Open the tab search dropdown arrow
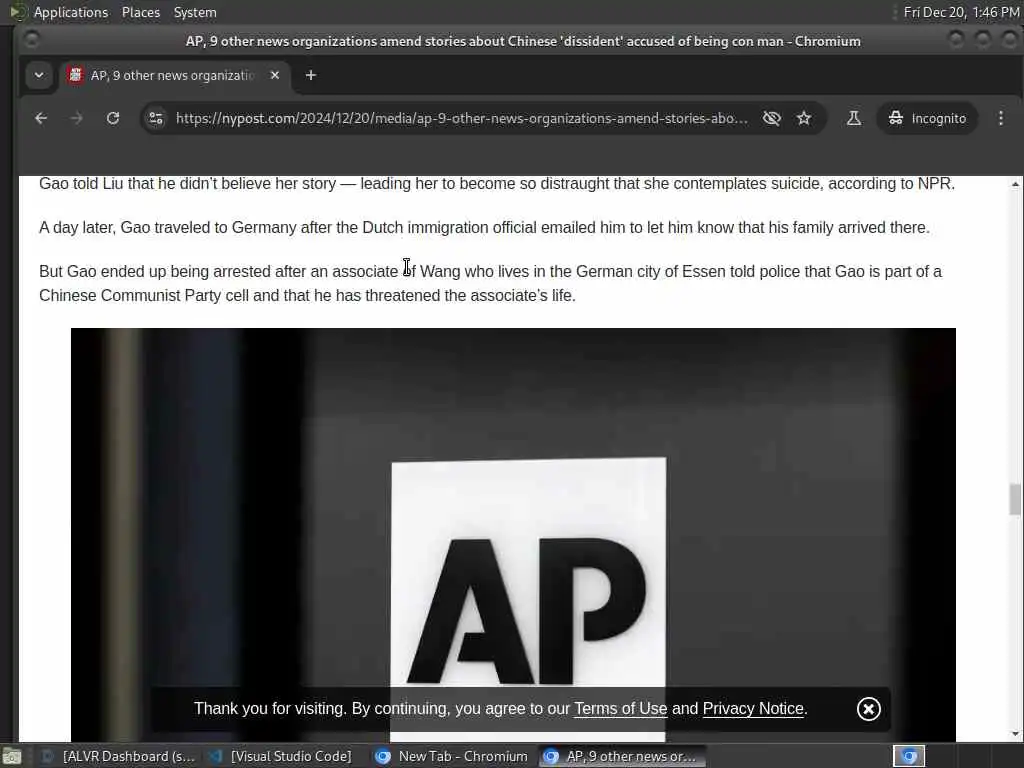Image resolution: width=1024 pixels, height=768 pixels. pos(39,75)
